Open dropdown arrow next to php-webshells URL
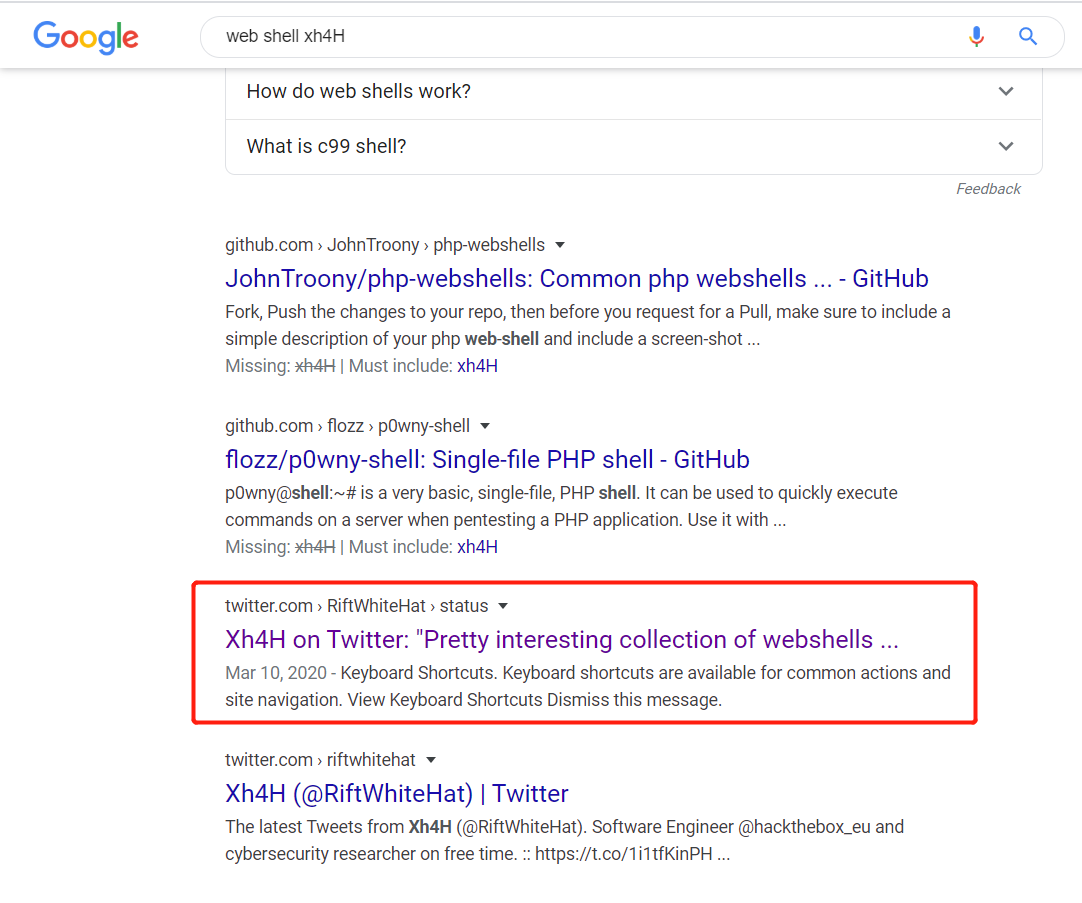Screen dimensions: 1082x903 (560, 245)
